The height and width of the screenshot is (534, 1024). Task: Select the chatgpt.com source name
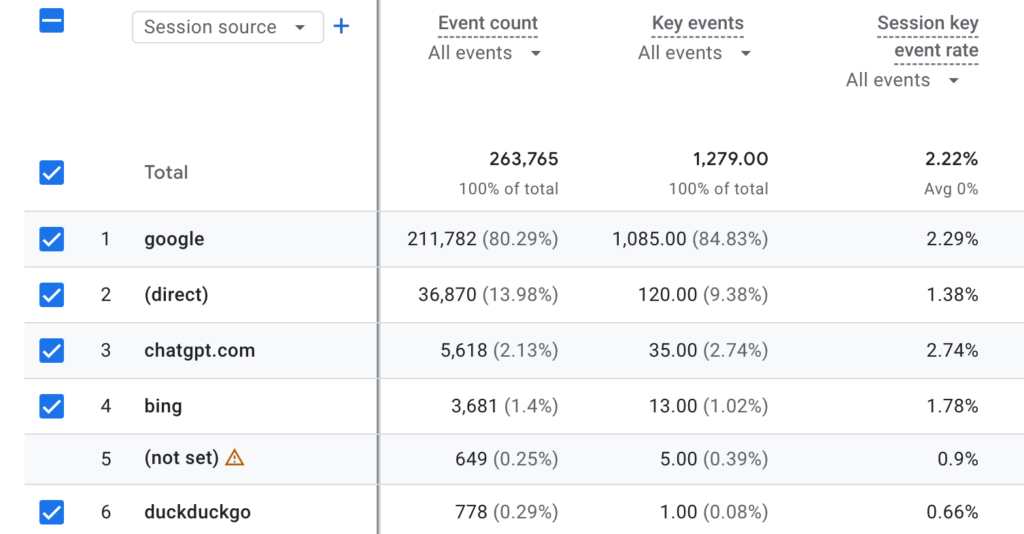click(199, 351)
